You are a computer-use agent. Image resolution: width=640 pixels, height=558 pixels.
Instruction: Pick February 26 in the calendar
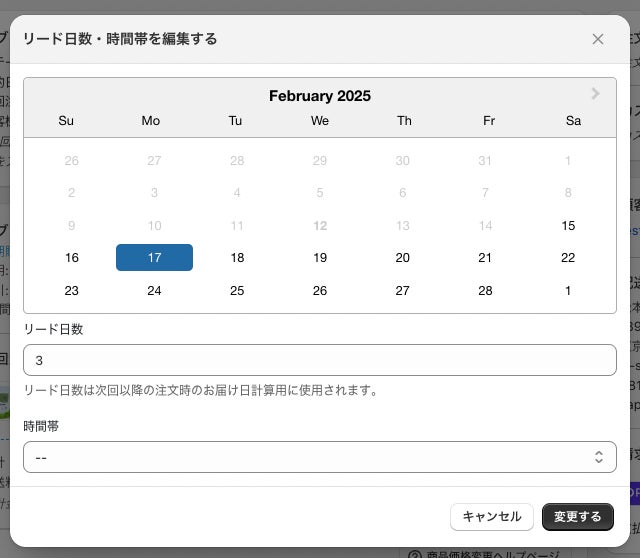tap(320, 291)
